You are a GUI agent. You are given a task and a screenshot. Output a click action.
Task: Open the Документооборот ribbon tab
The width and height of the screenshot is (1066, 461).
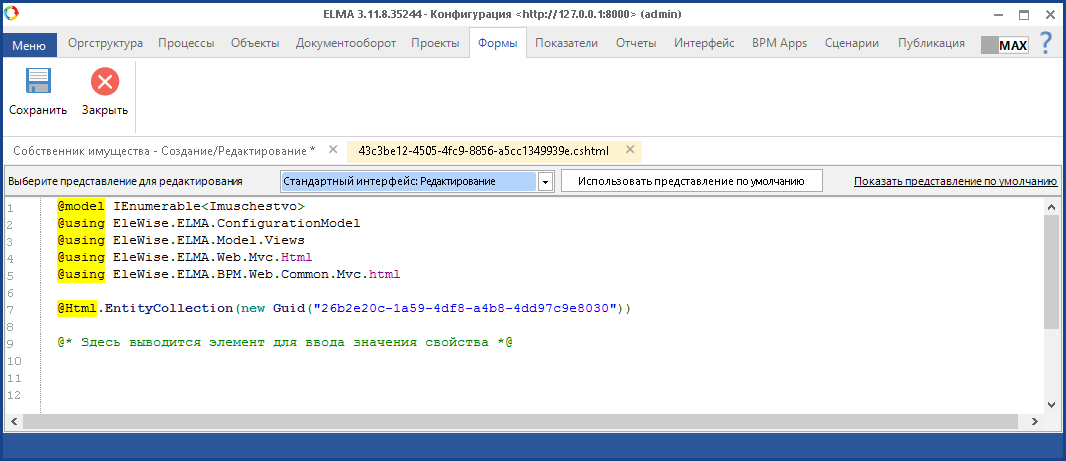tap(346, 43)
